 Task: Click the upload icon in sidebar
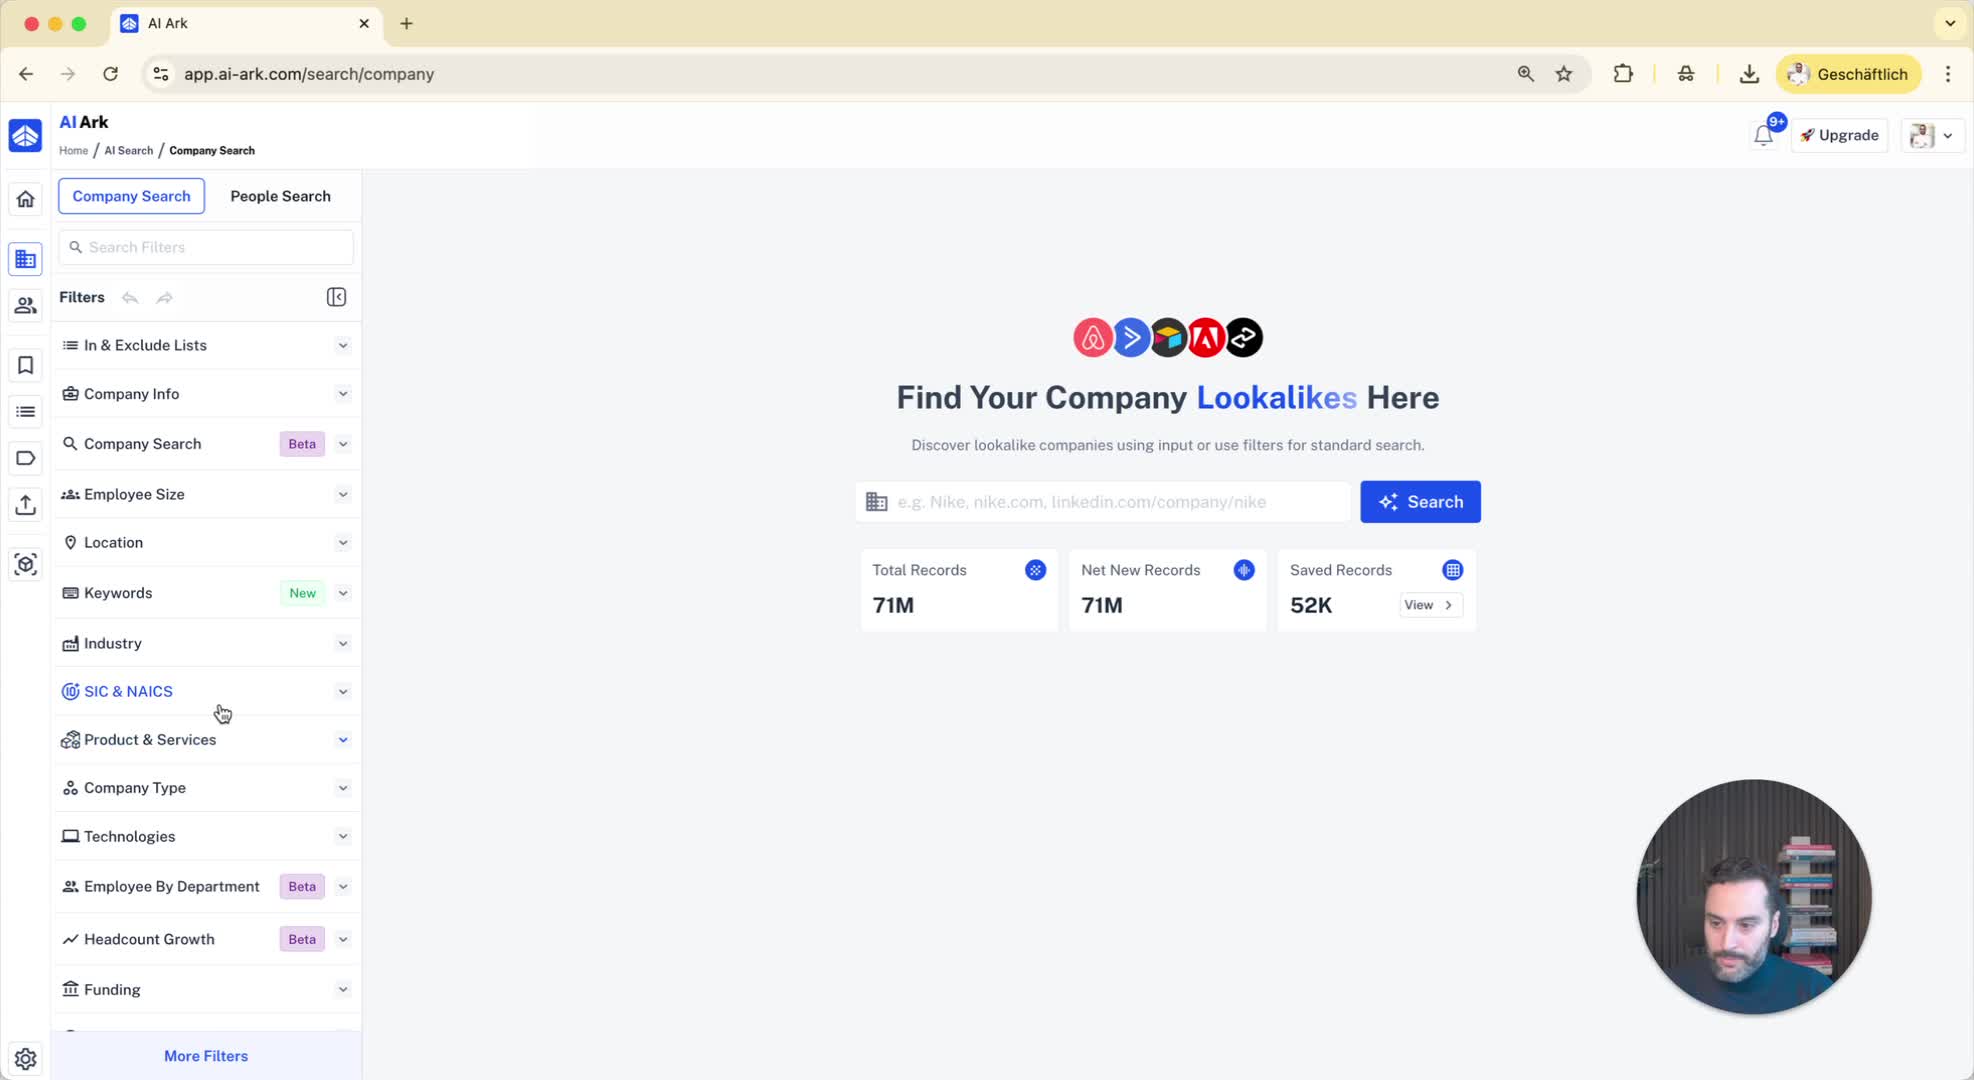(x=25, y=505)
